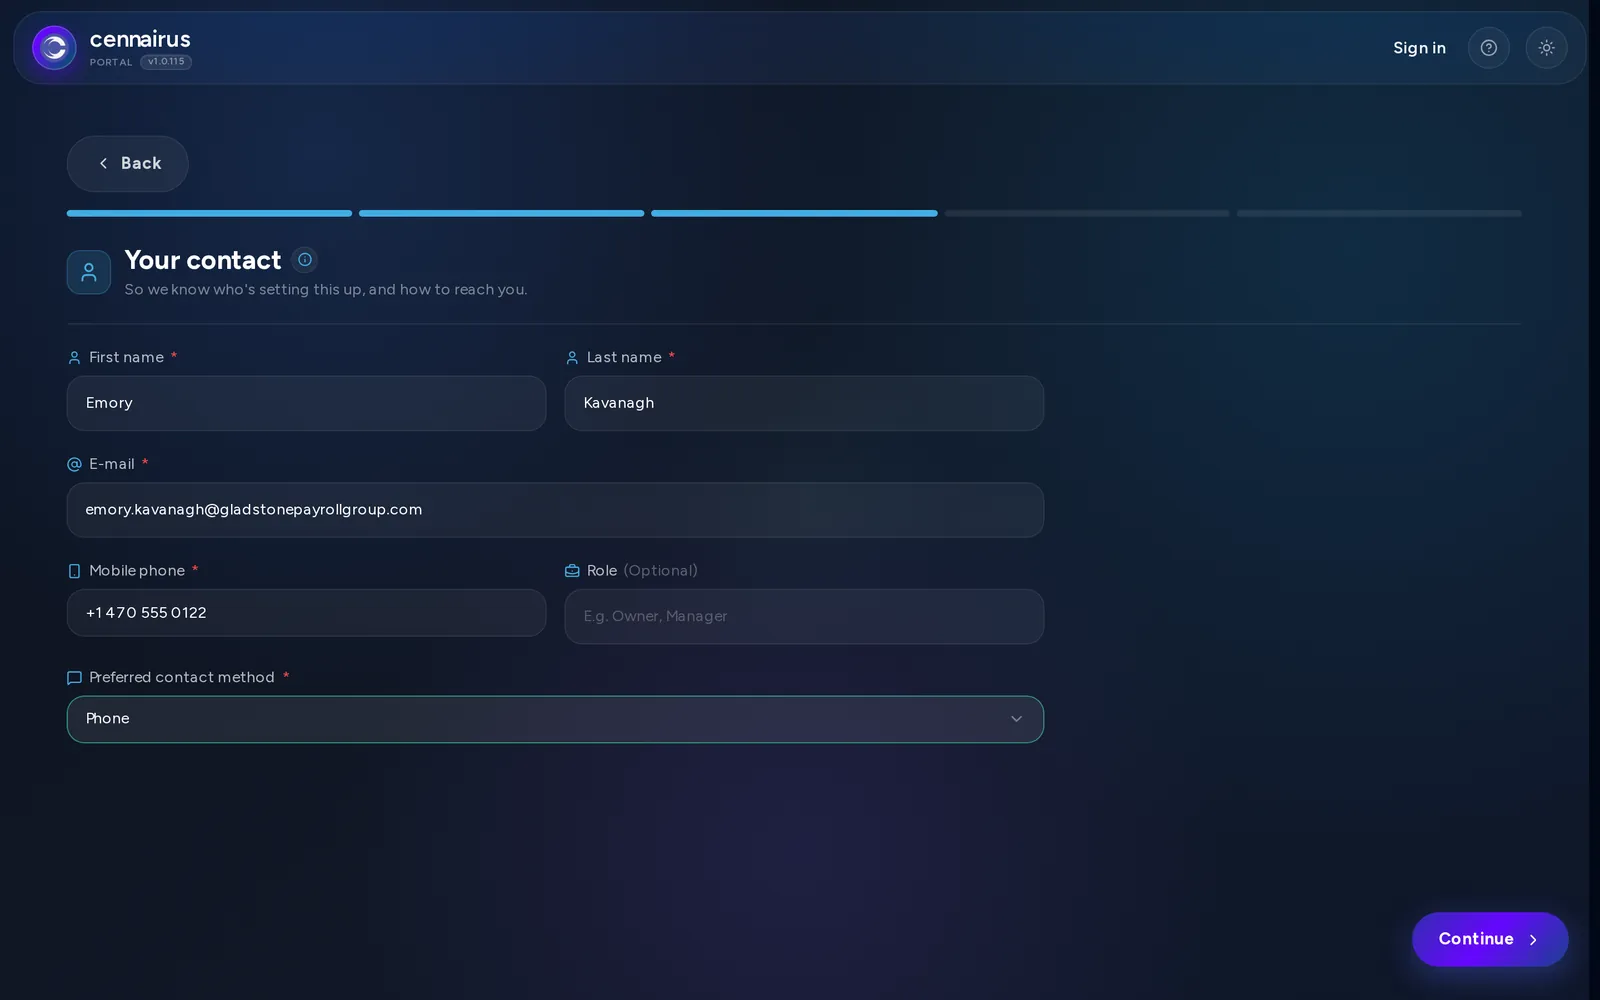Click the v1.0.115 version badge

click(166, 62)
